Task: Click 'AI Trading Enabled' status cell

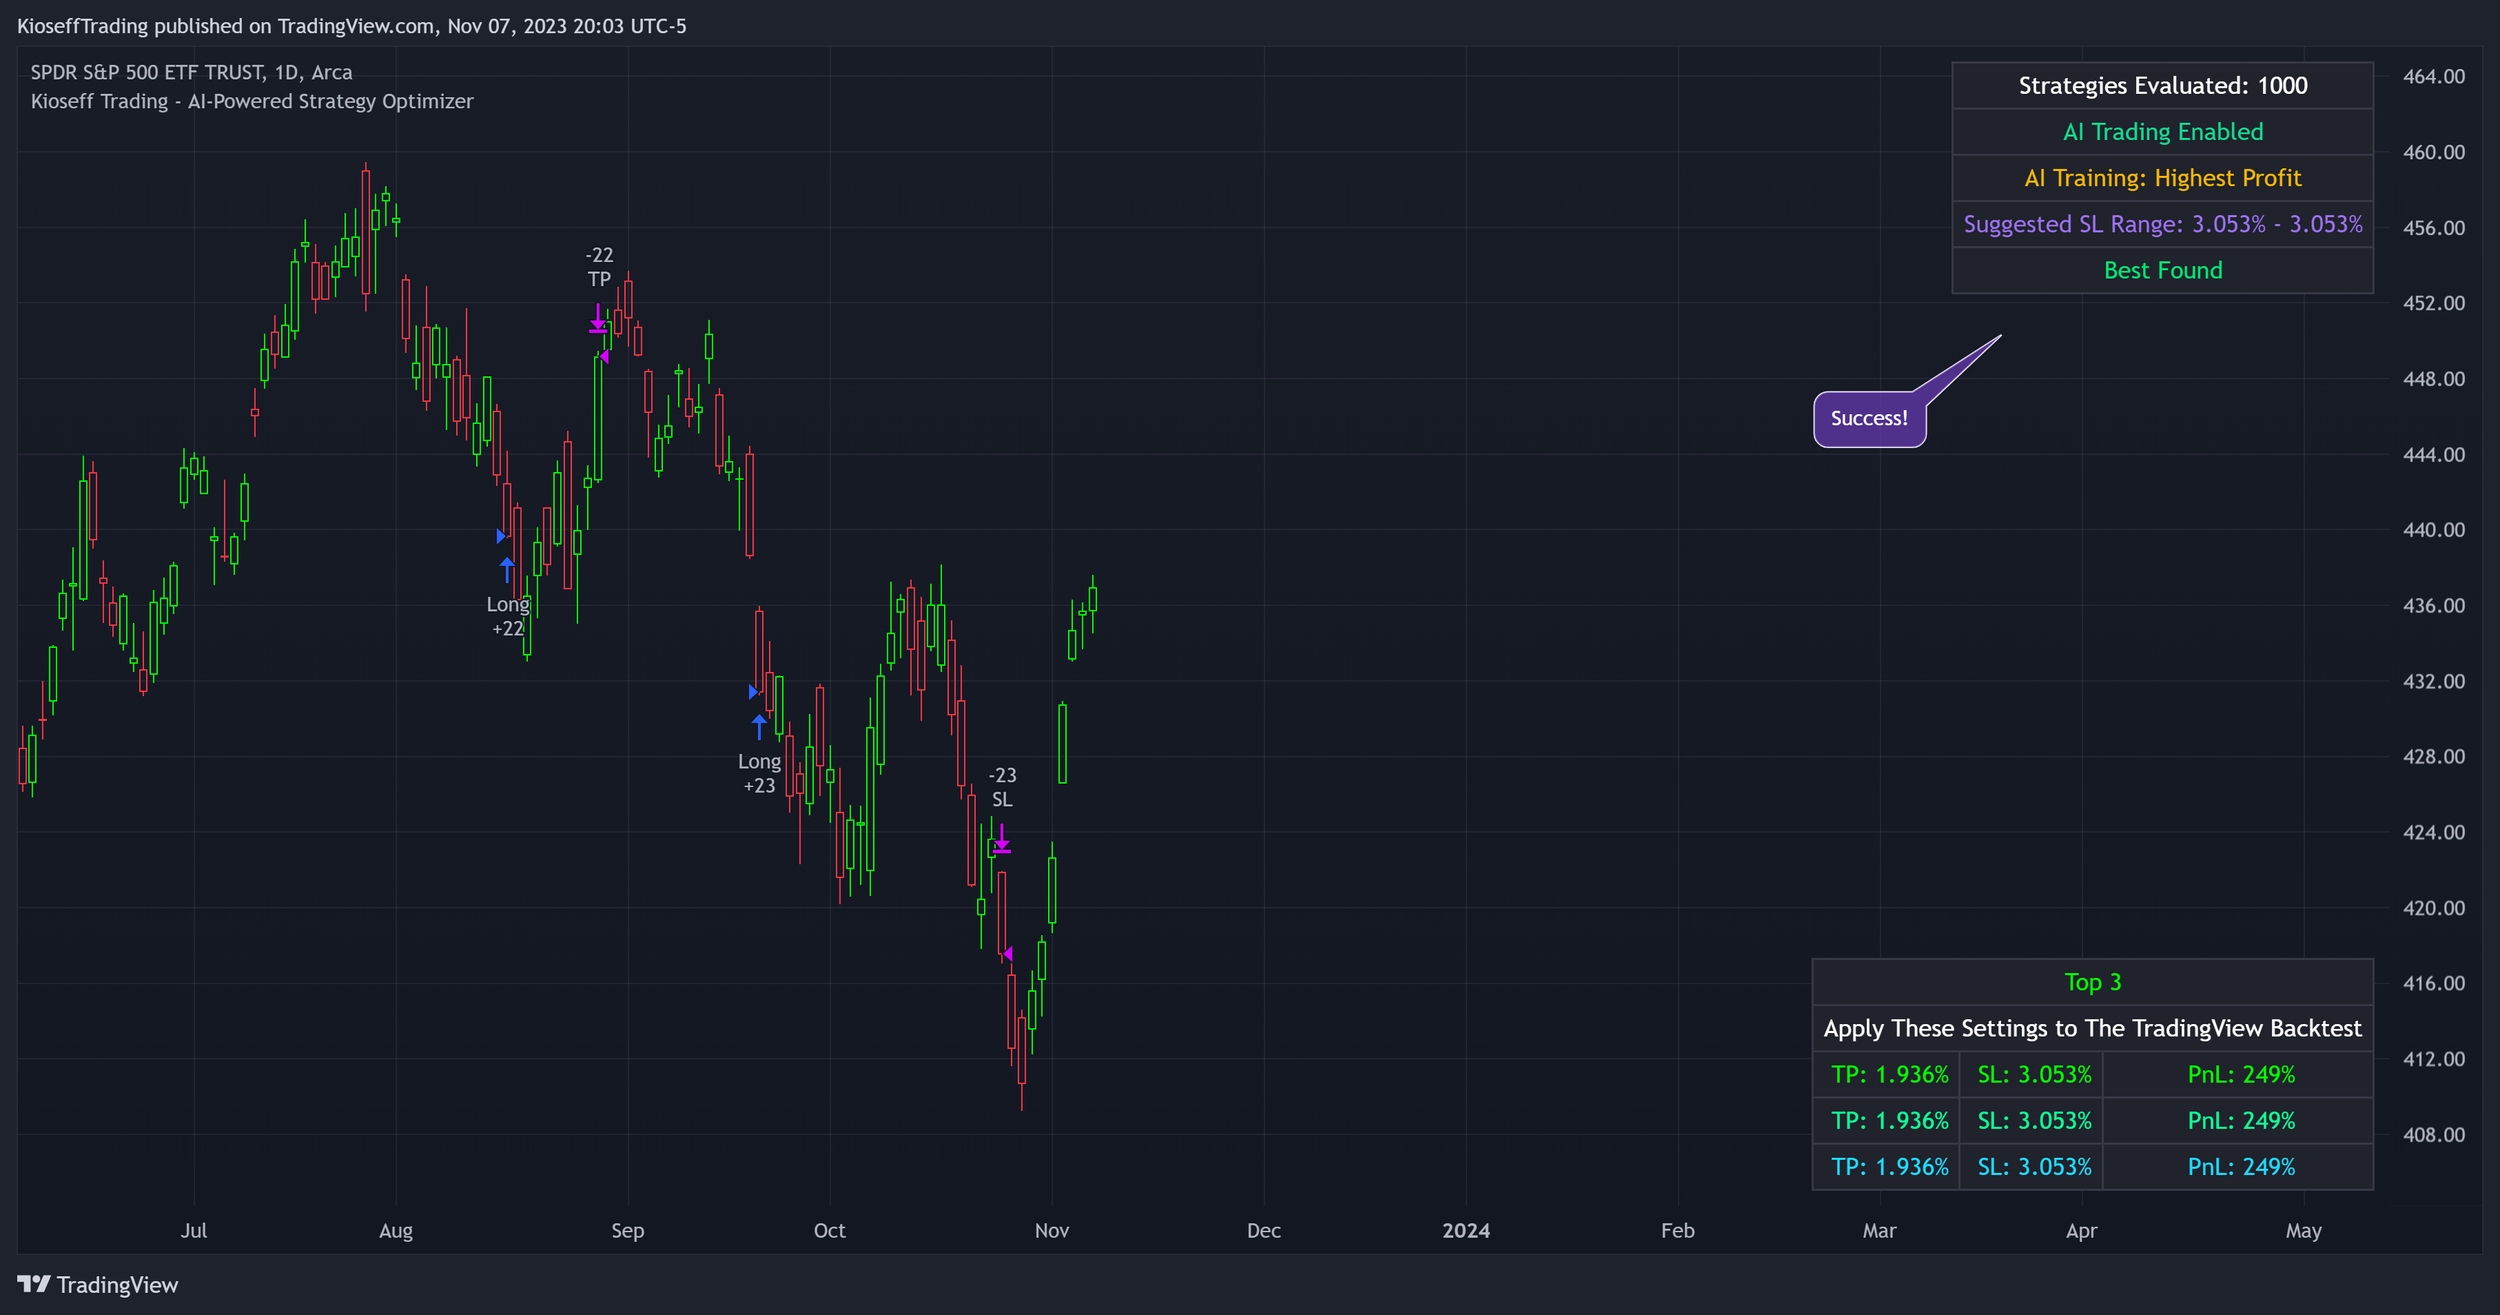Action: coord(2162,132)
